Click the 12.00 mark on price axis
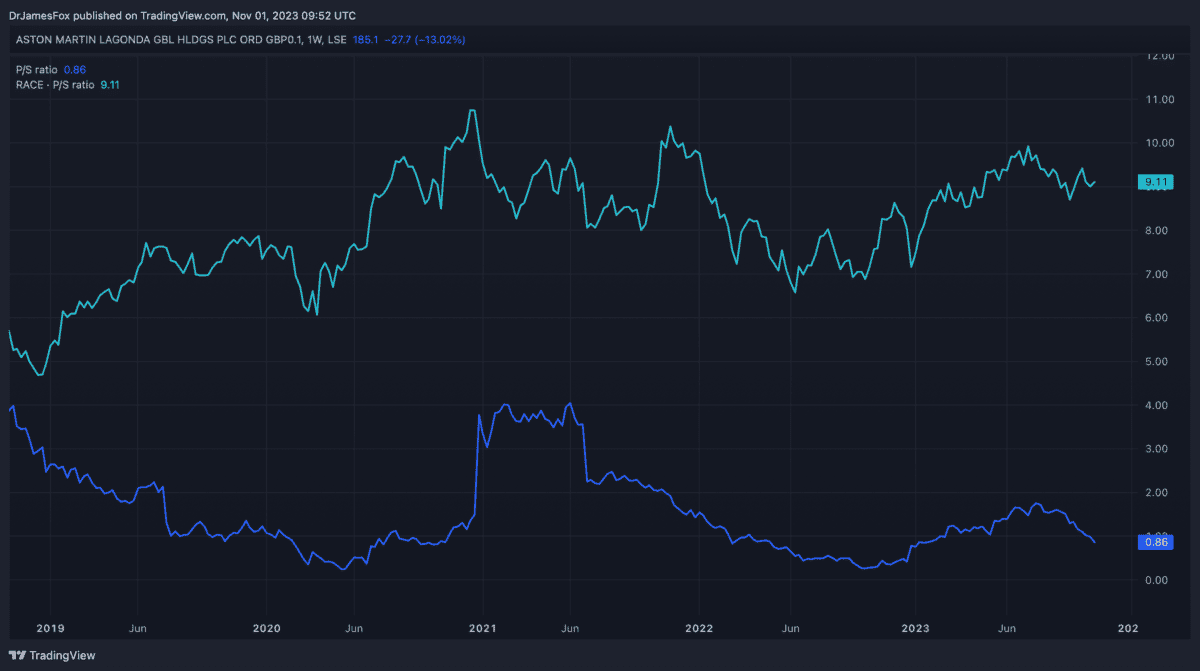This screenshot has width=1200, height=671. point(1159,56)
